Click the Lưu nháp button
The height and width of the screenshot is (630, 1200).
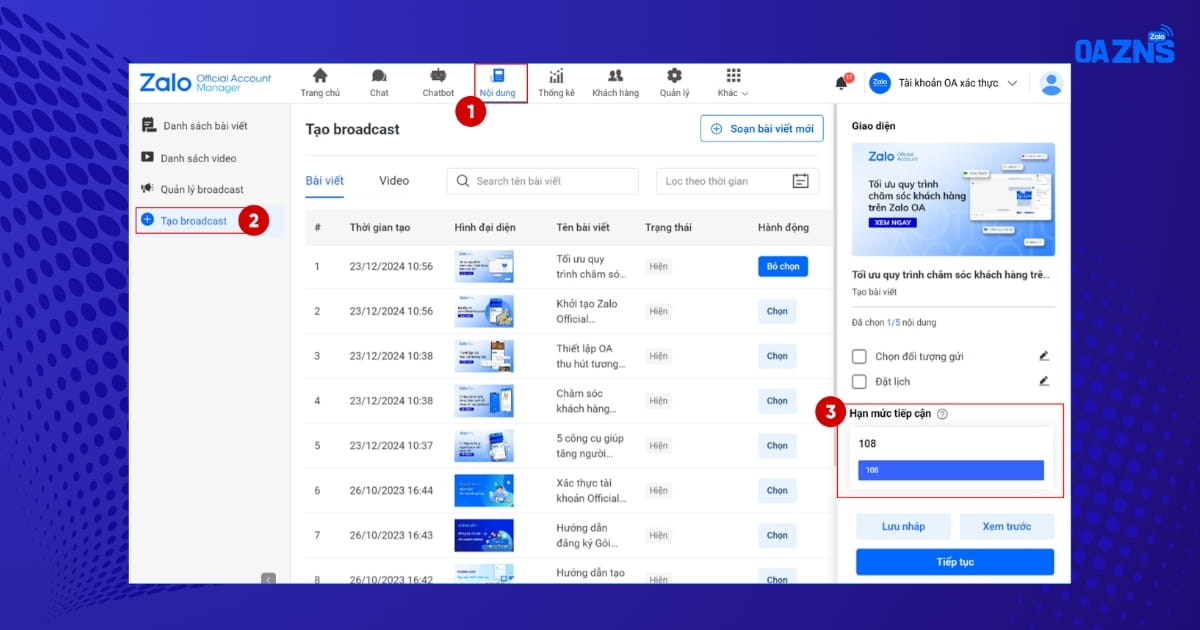point(903,526)
